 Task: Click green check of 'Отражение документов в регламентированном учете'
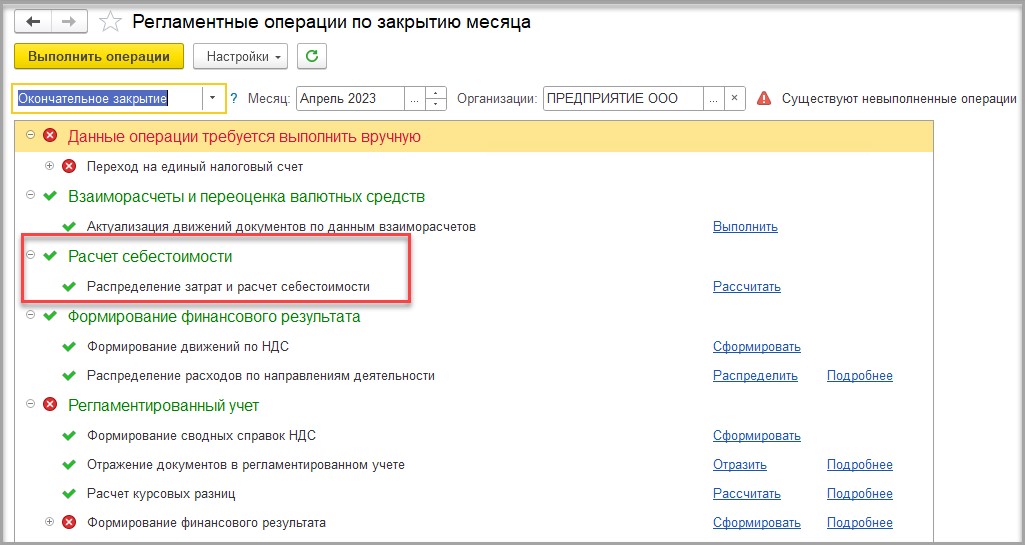coord(69,465)
